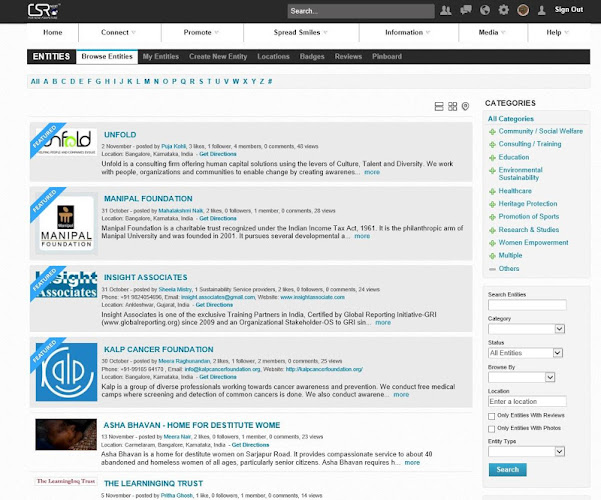The width and height of the screenshot is (601, 500).
Task: Open the Help menu
Action: [558, 33]
